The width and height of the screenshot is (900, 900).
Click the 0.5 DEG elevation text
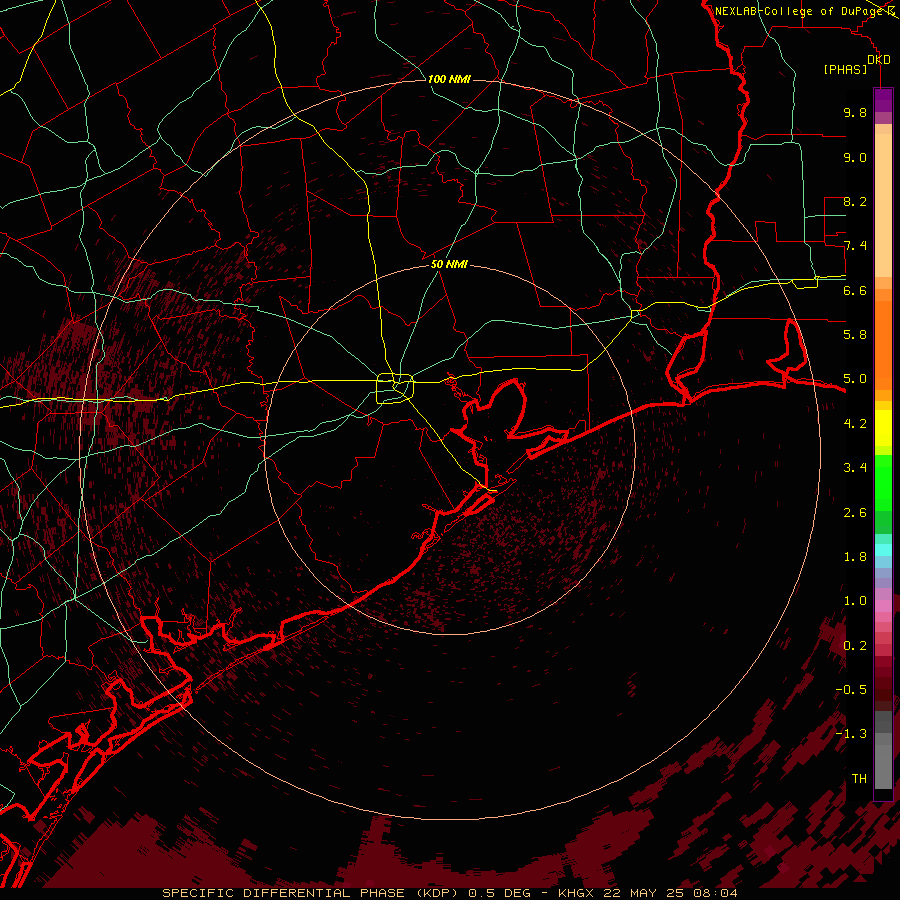(499, 893)
